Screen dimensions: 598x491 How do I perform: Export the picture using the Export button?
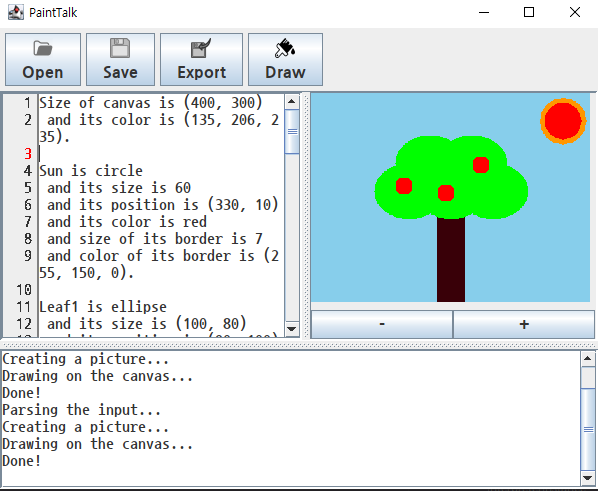201,60
